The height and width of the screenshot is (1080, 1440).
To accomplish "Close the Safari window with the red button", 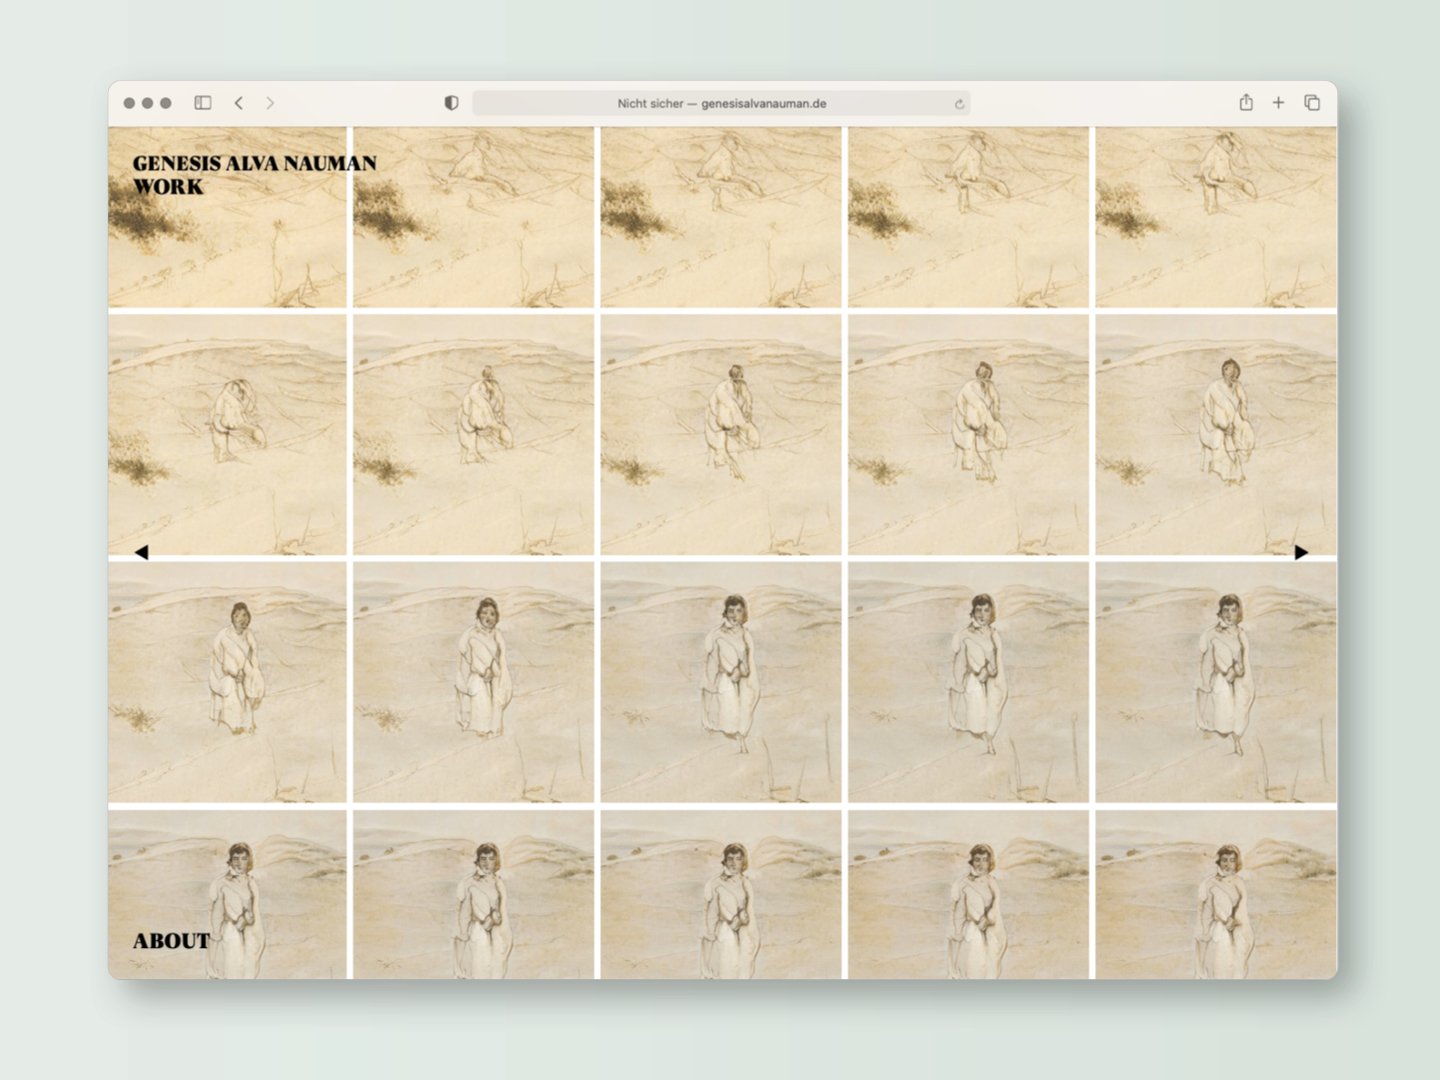I will pos(129,103).
